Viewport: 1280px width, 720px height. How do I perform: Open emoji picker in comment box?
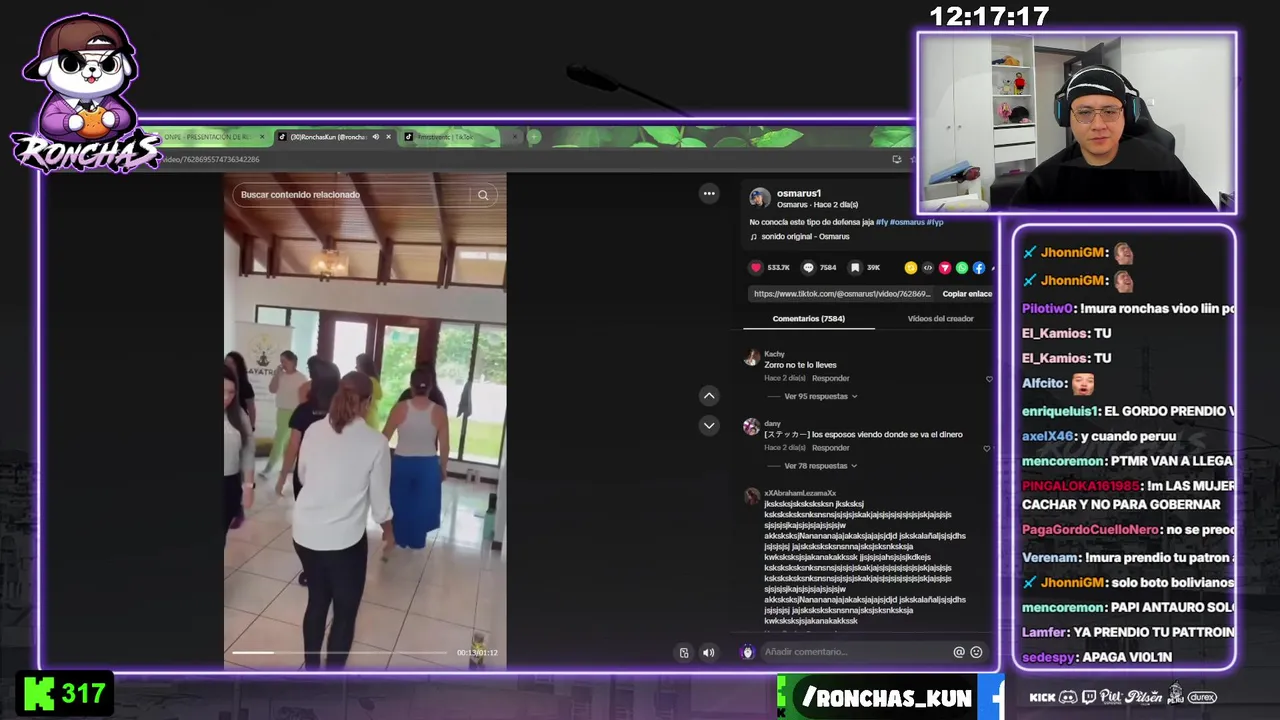(976, 652)
